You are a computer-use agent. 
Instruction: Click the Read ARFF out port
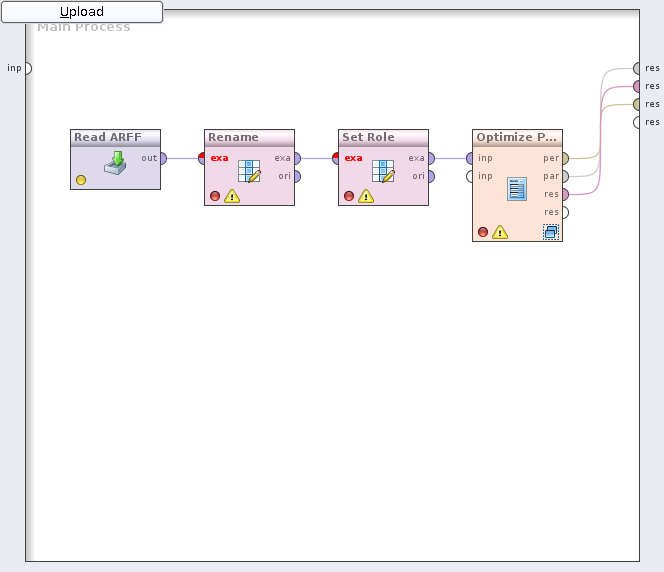pyautogui.click(x=163, y=158)
